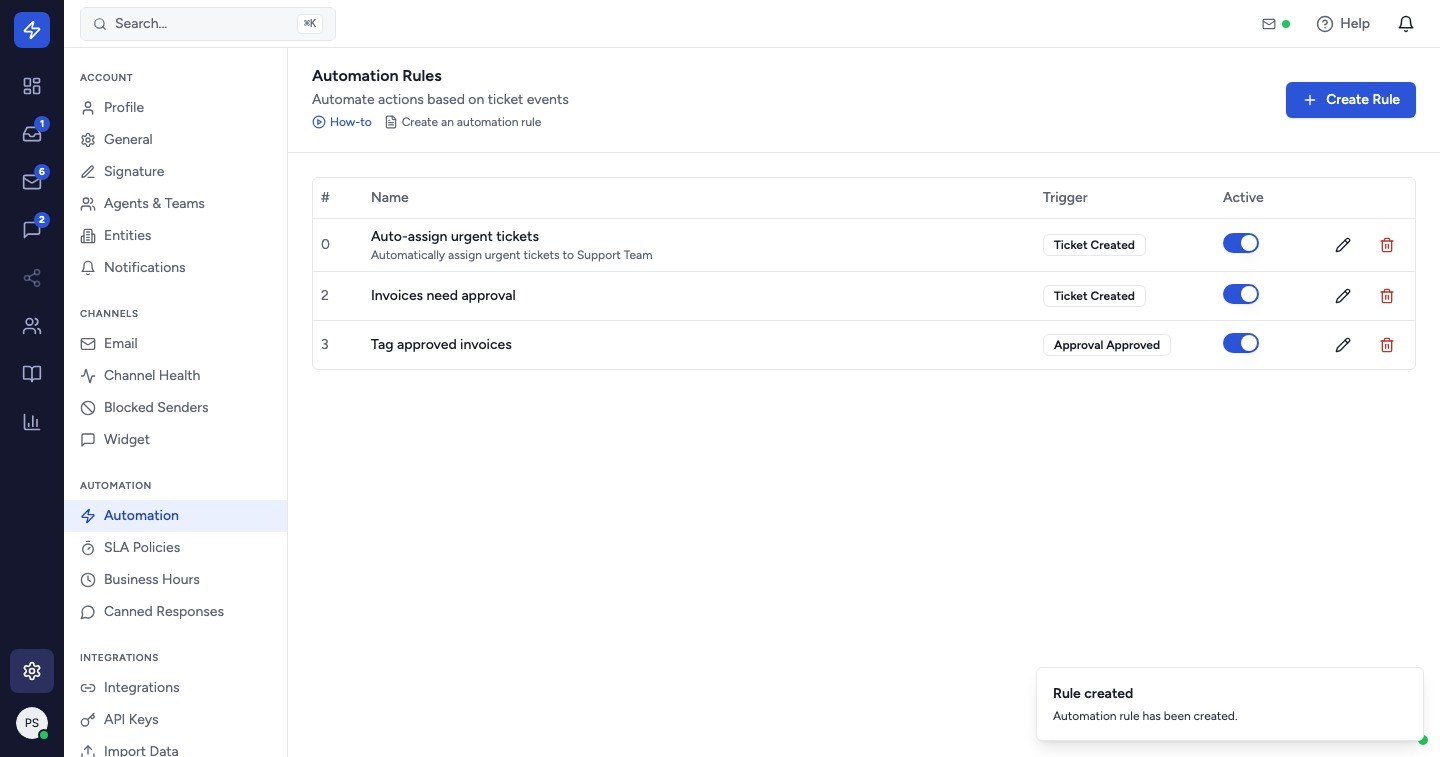
Task: Open the How-to video link
Action: tap(342, 122)
